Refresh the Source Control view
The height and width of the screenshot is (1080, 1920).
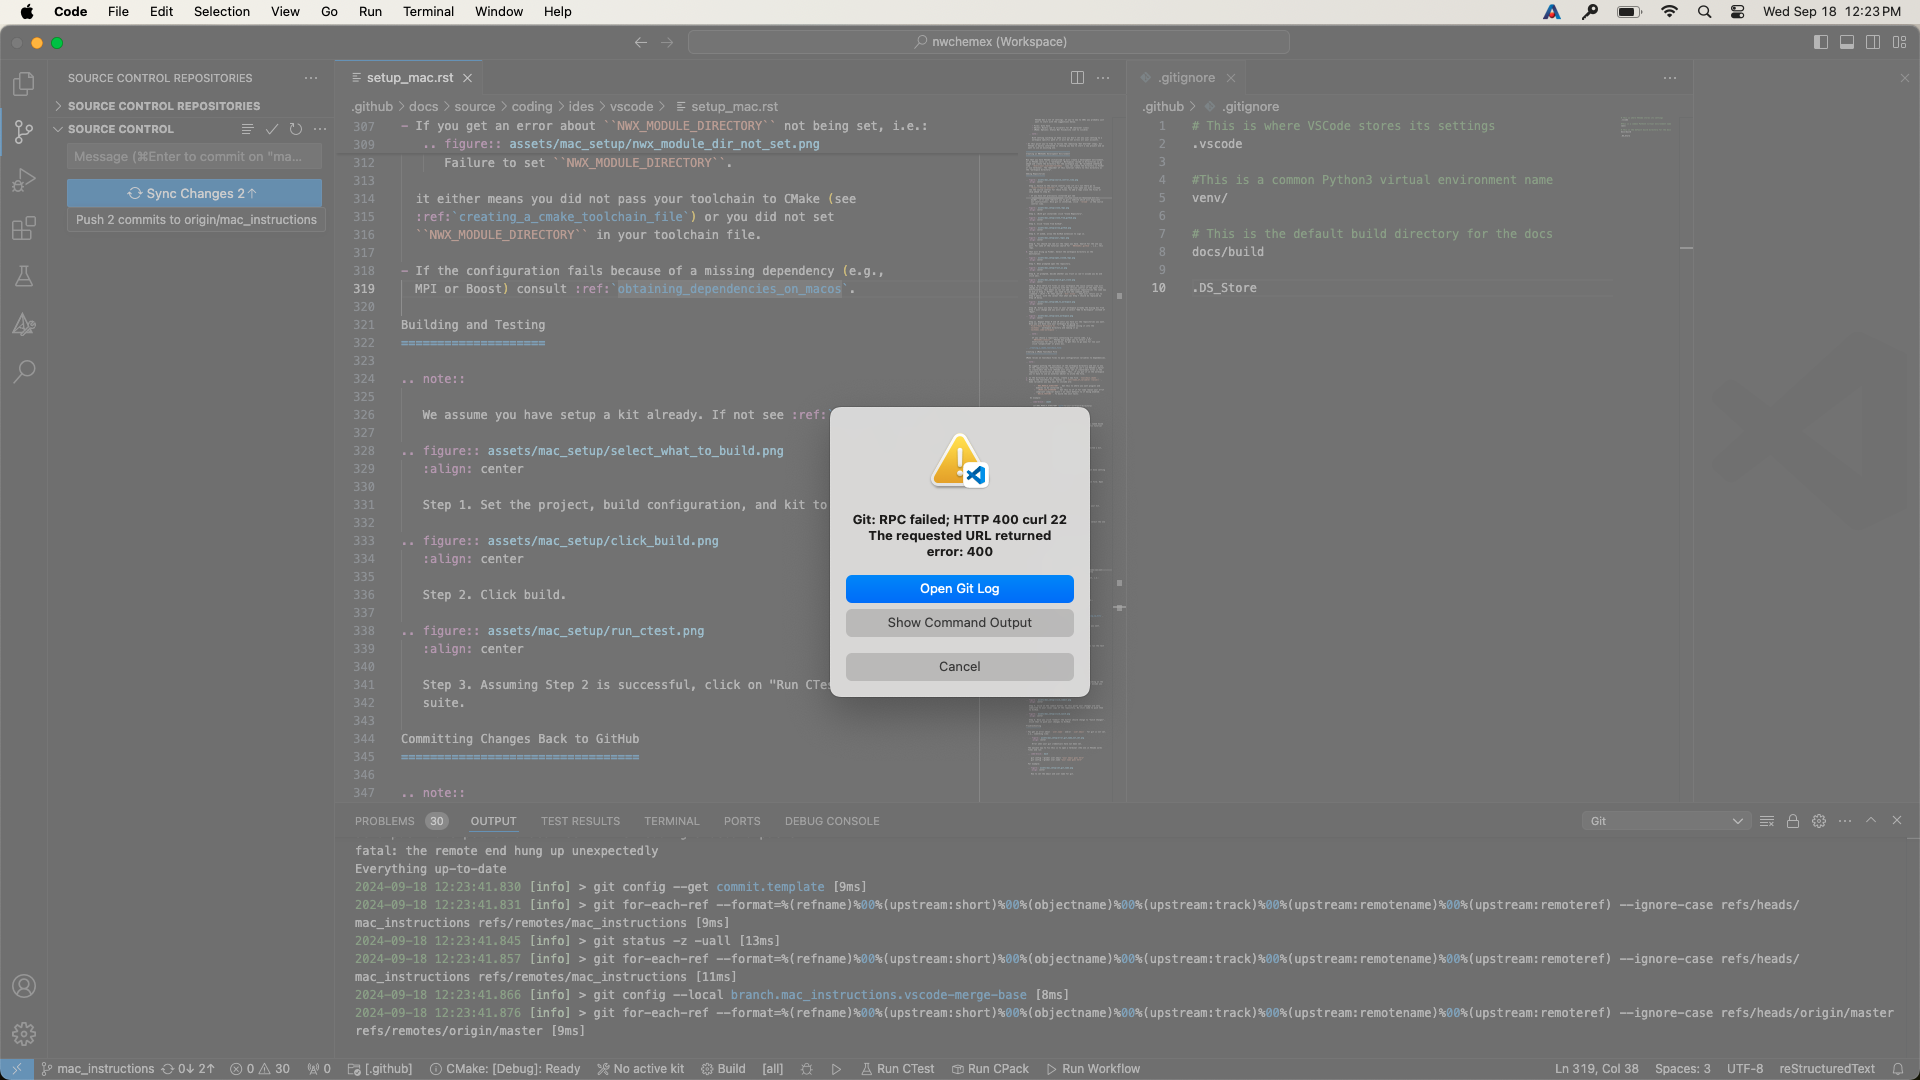[x=295, y=129]
